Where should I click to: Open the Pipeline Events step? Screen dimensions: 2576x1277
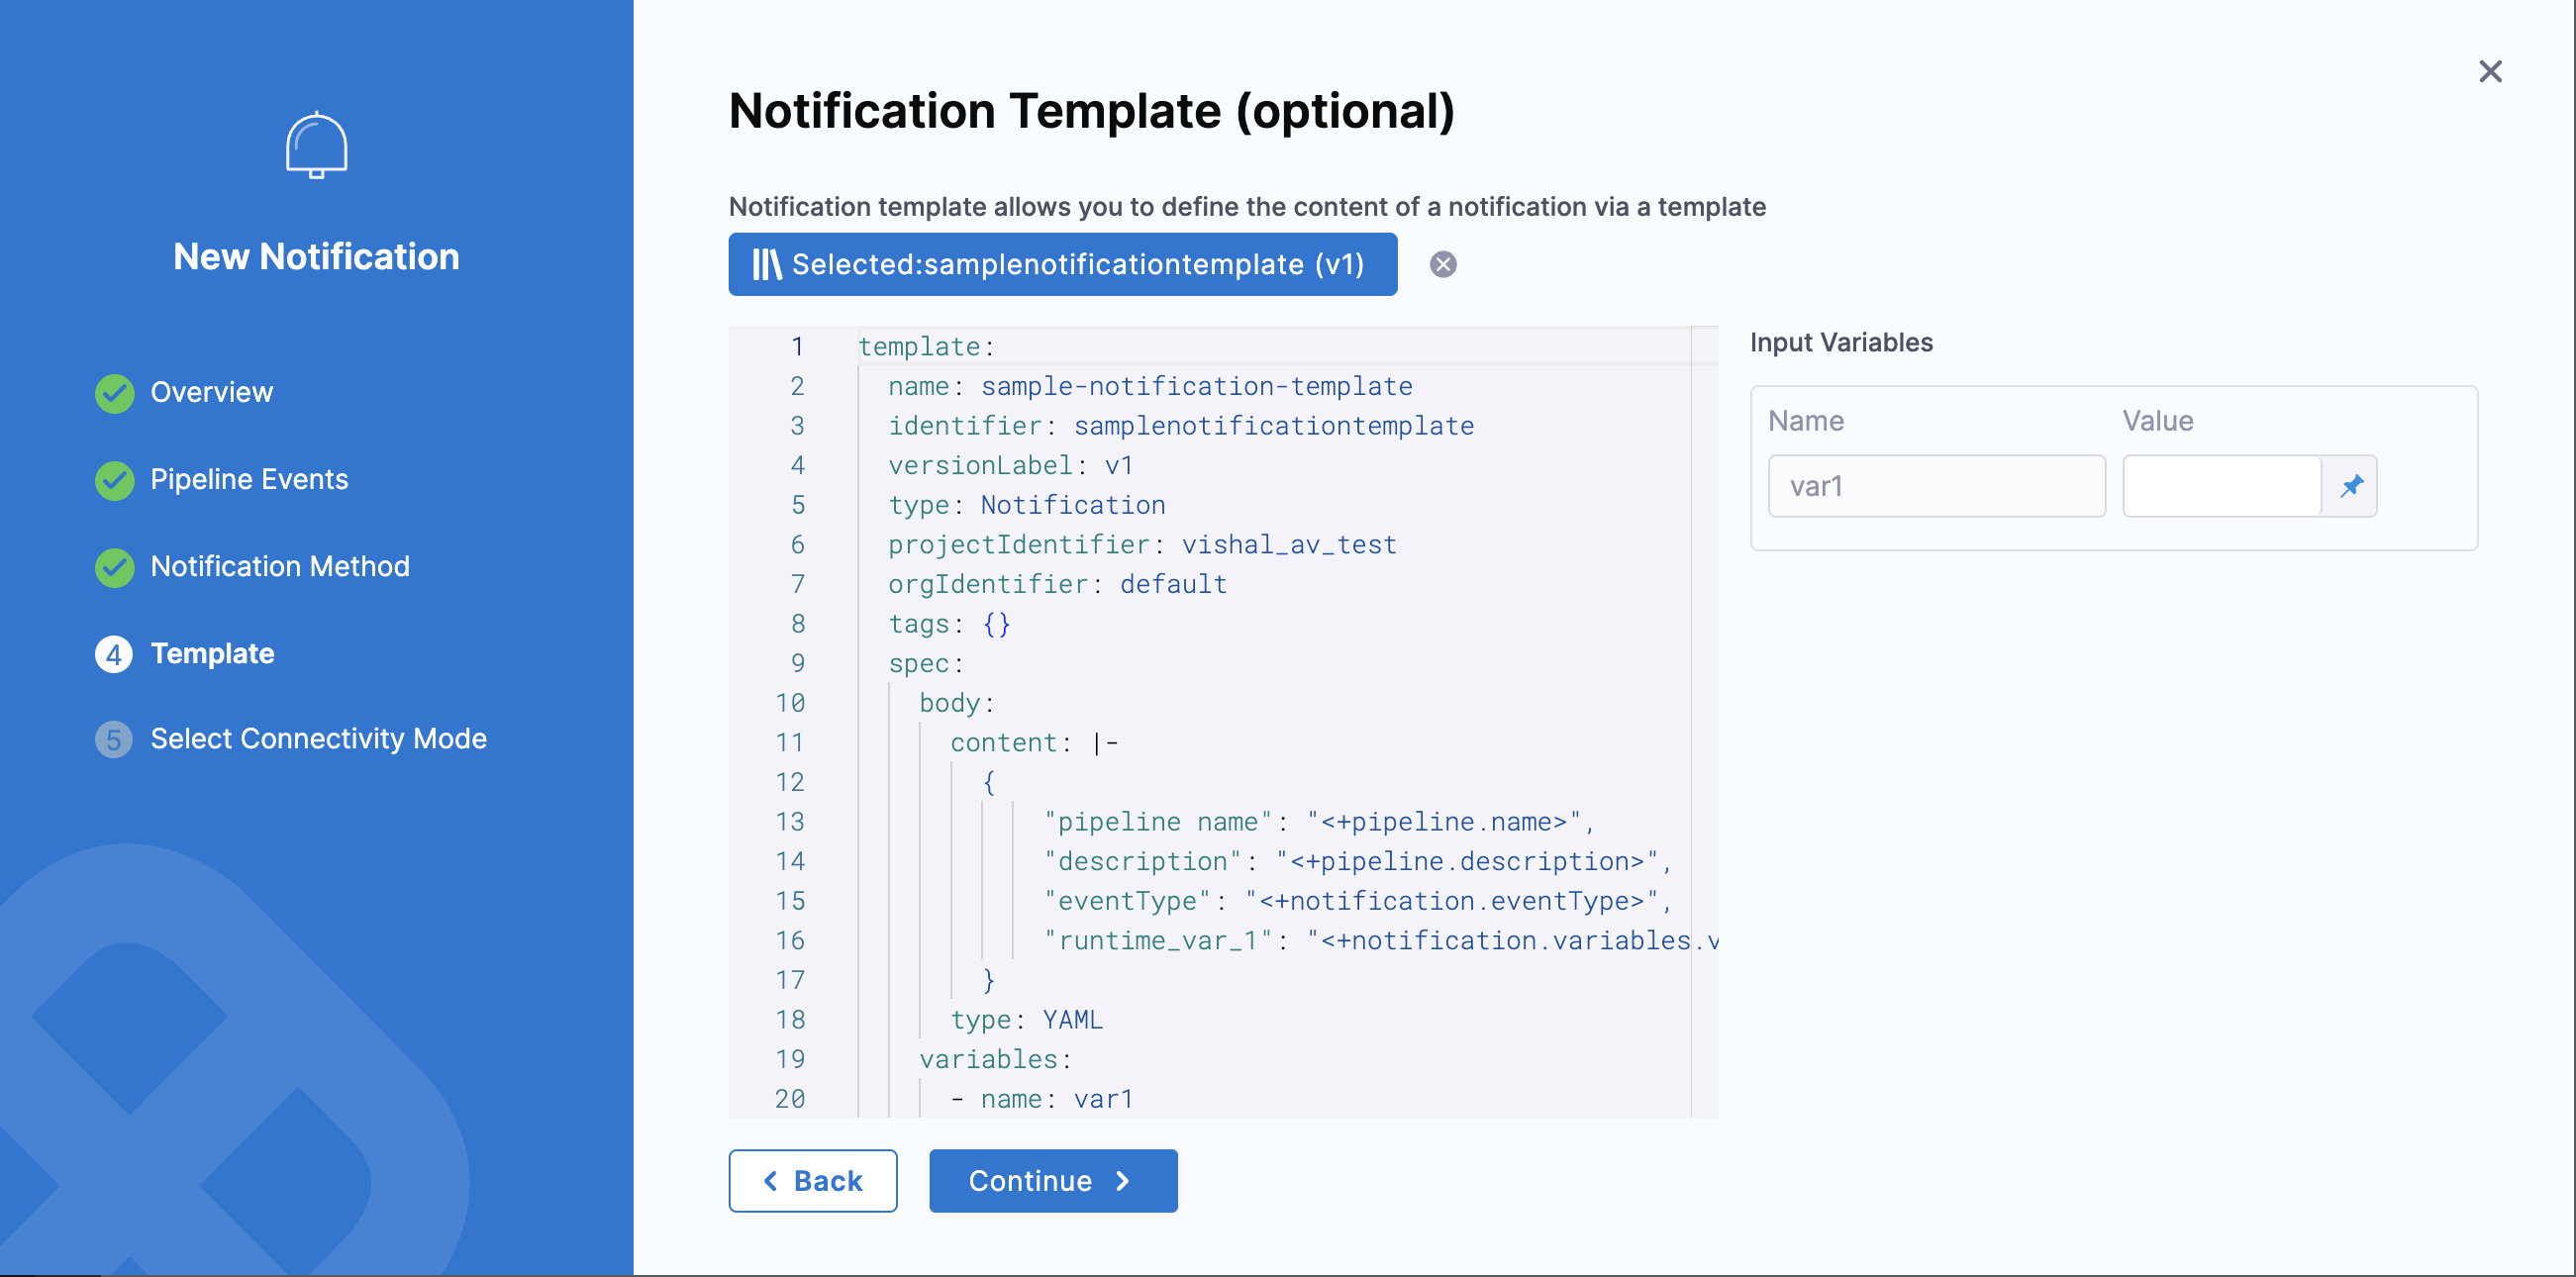(x=249, y=480)
